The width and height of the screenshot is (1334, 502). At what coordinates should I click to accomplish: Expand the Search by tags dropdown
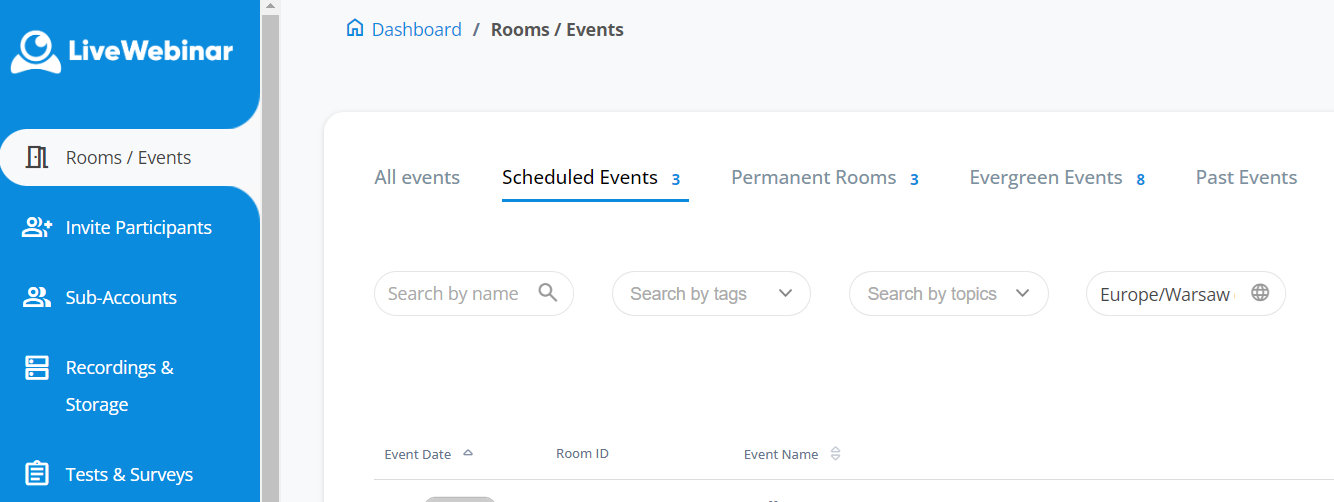coord(711,294)
